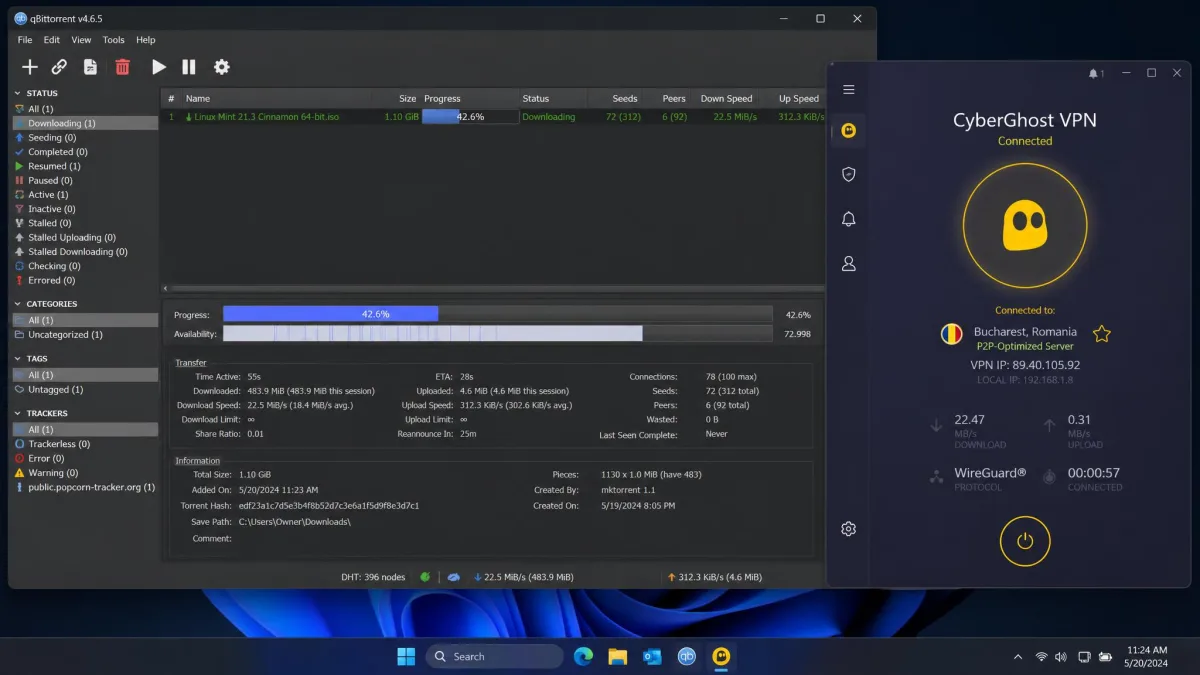The image size is (1200, 675).
Task: Collapse the TAGS section
Action: tap(17, 359)
